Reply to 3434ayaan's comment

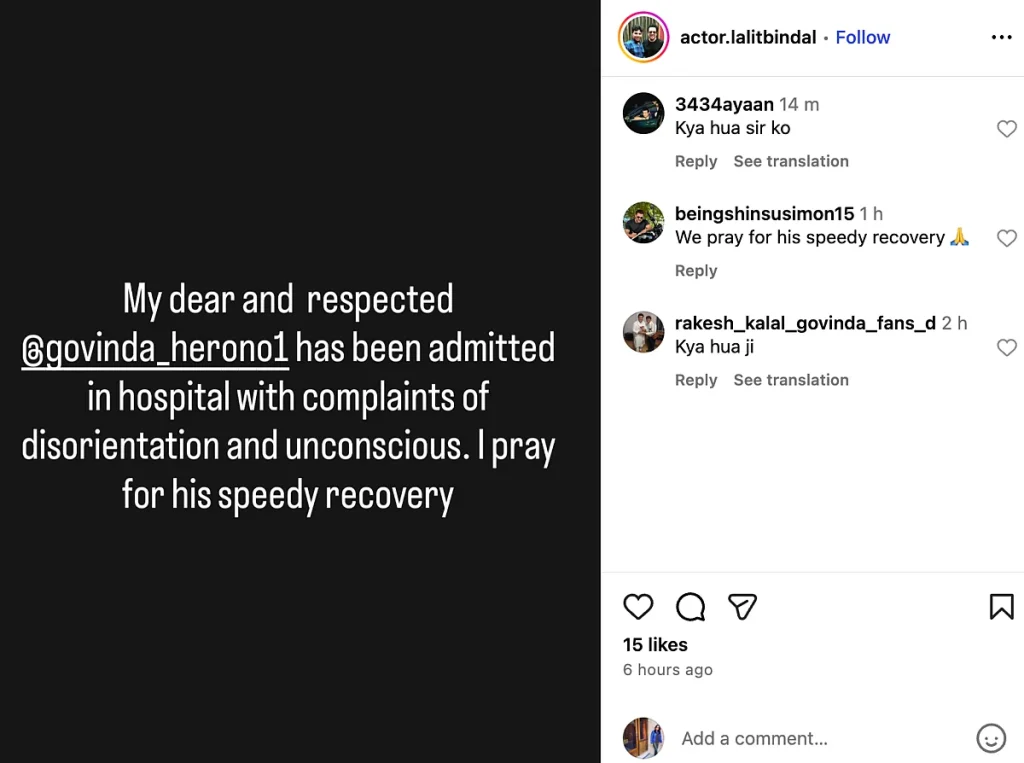click(696, 162)
